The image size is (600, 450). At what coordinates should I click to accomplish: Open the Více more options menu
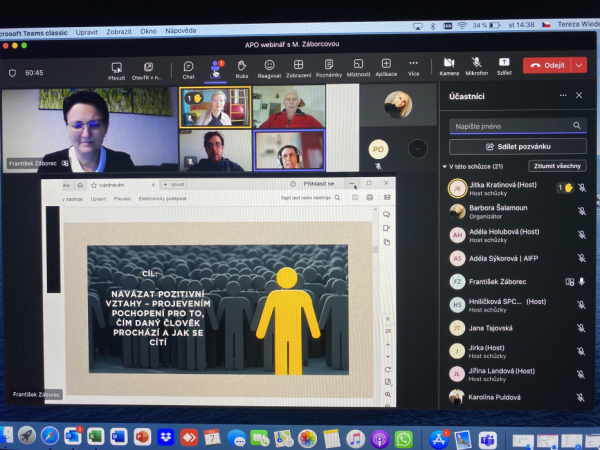pyautogui.click(x=414, y=68)
